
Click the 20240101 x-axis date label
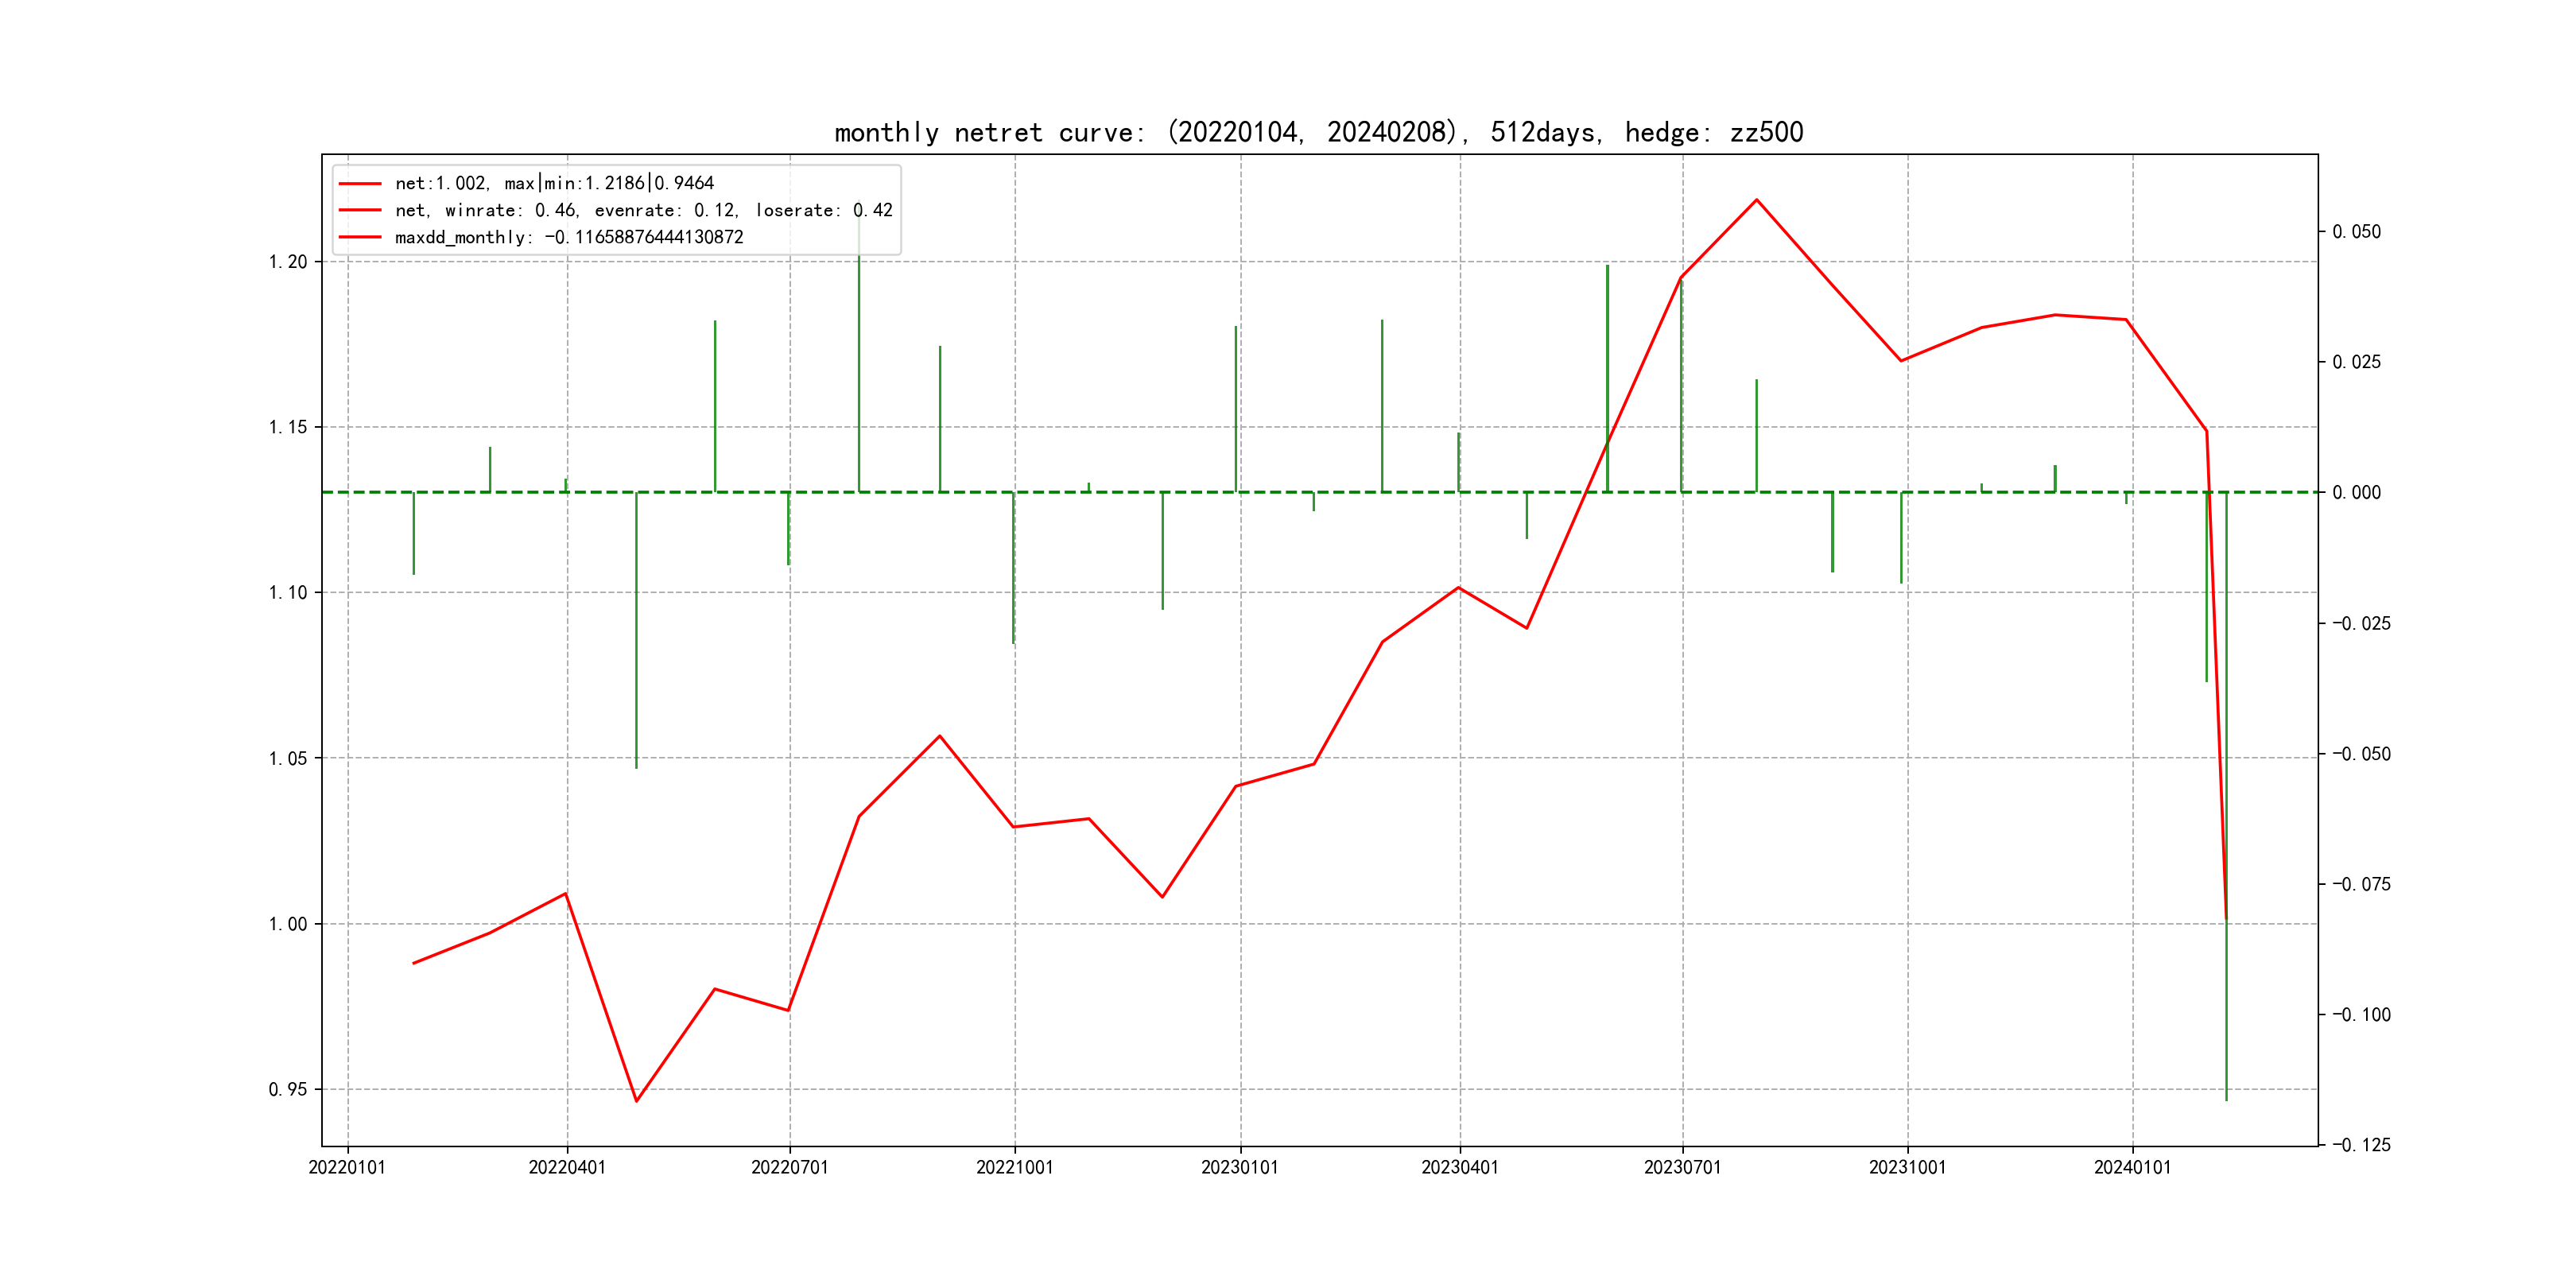(x=2132, y=1167)
